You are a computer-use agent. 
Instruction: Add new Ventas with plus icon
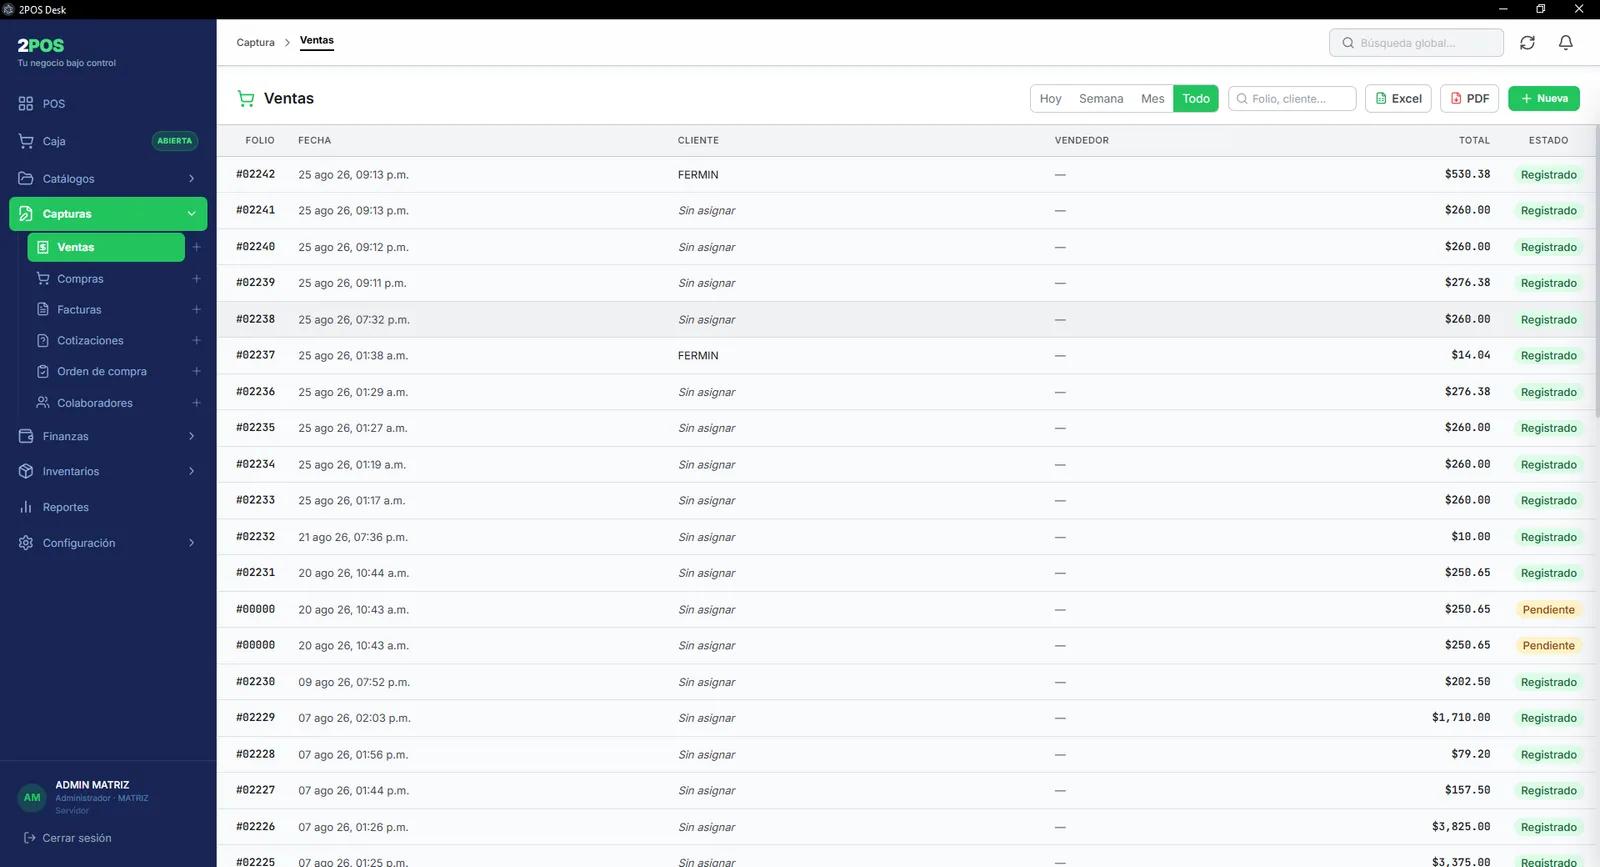(196, 247)
